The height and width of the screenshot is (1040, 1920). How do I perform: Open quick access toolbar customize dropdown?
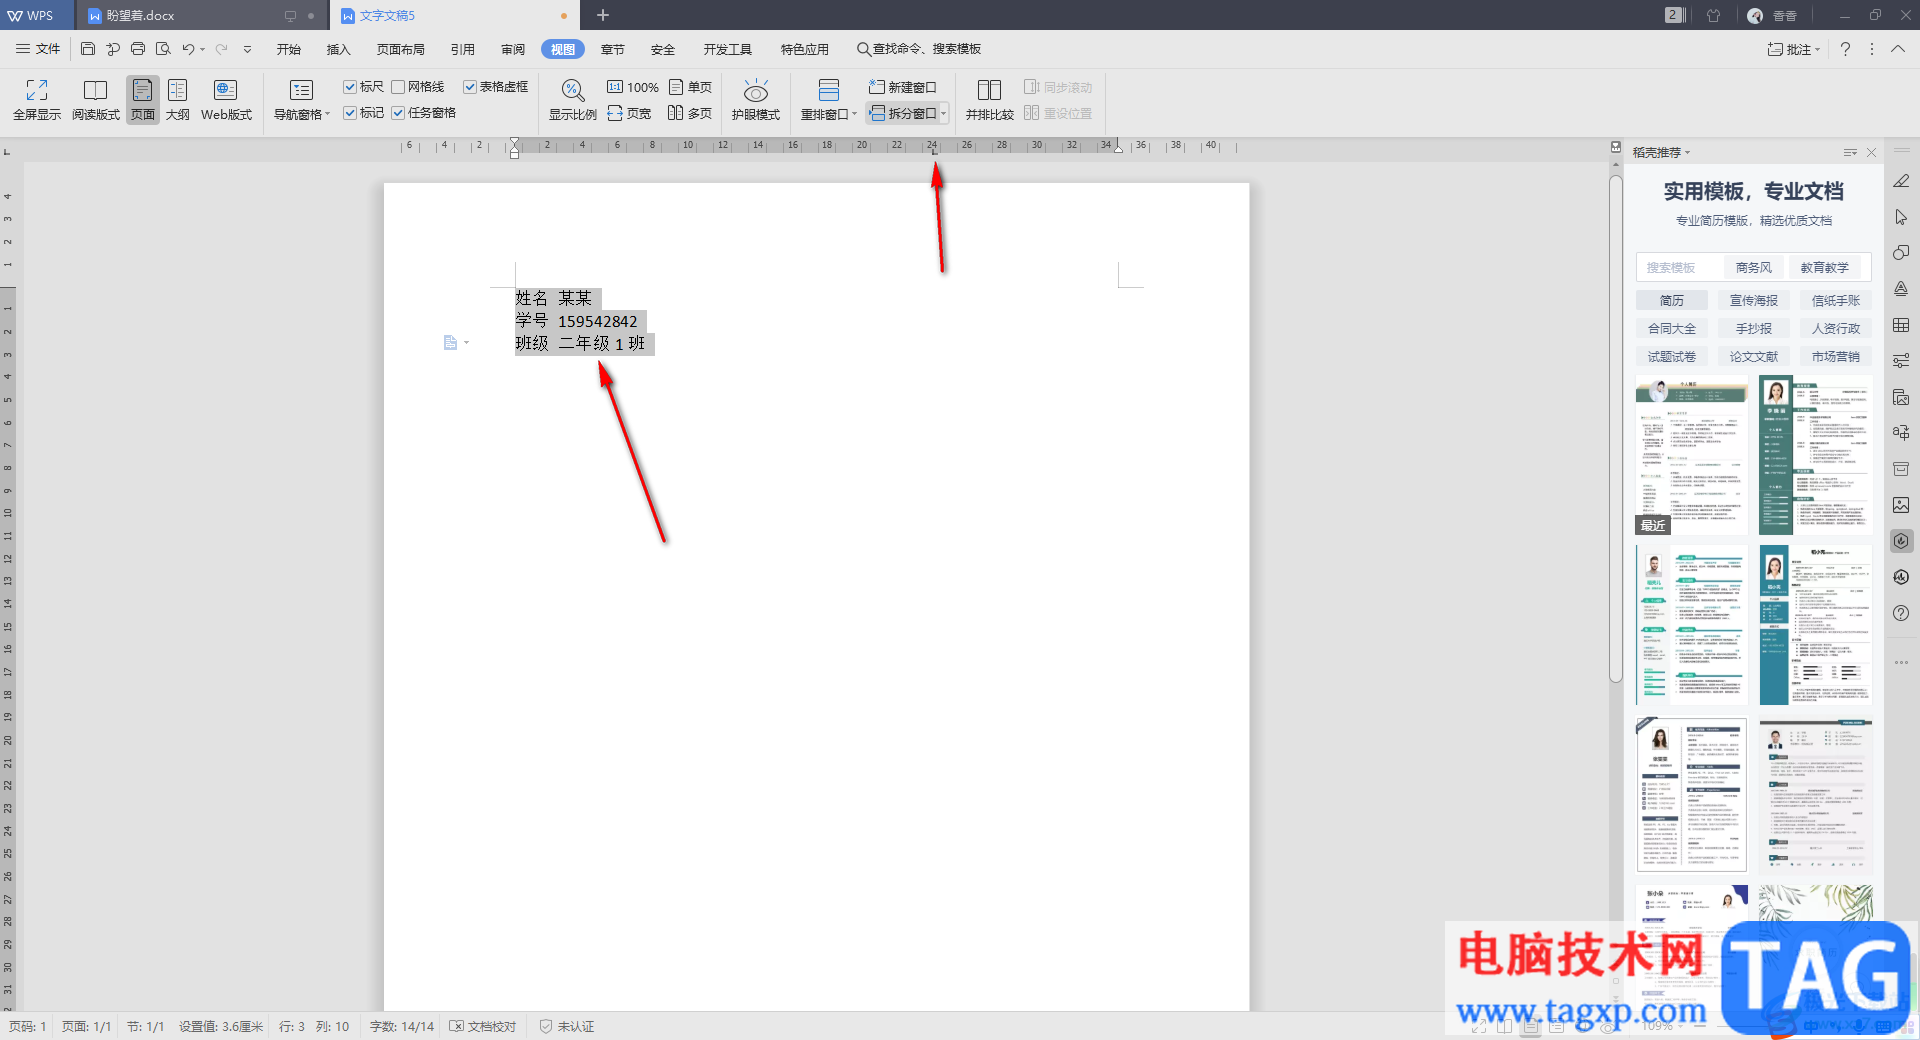(247, 49)
